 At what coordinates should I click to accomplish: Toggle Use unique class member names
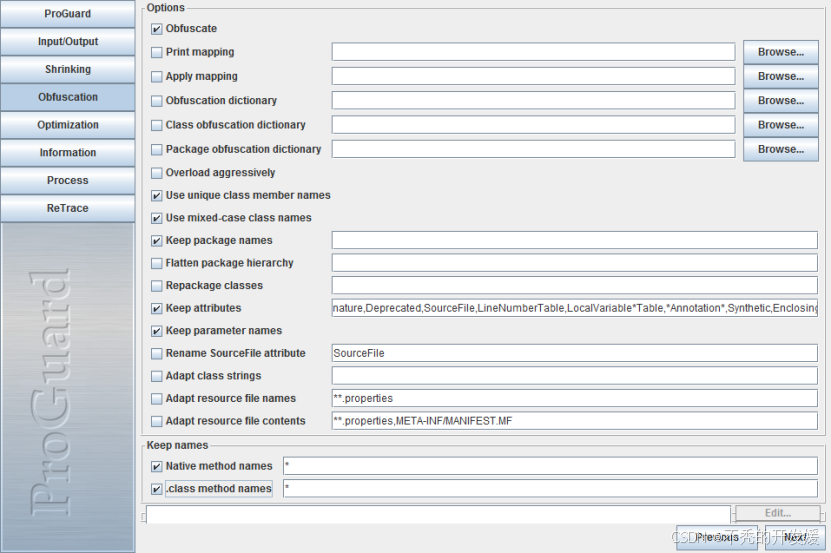pyautogui.click(x=156, y=196)
